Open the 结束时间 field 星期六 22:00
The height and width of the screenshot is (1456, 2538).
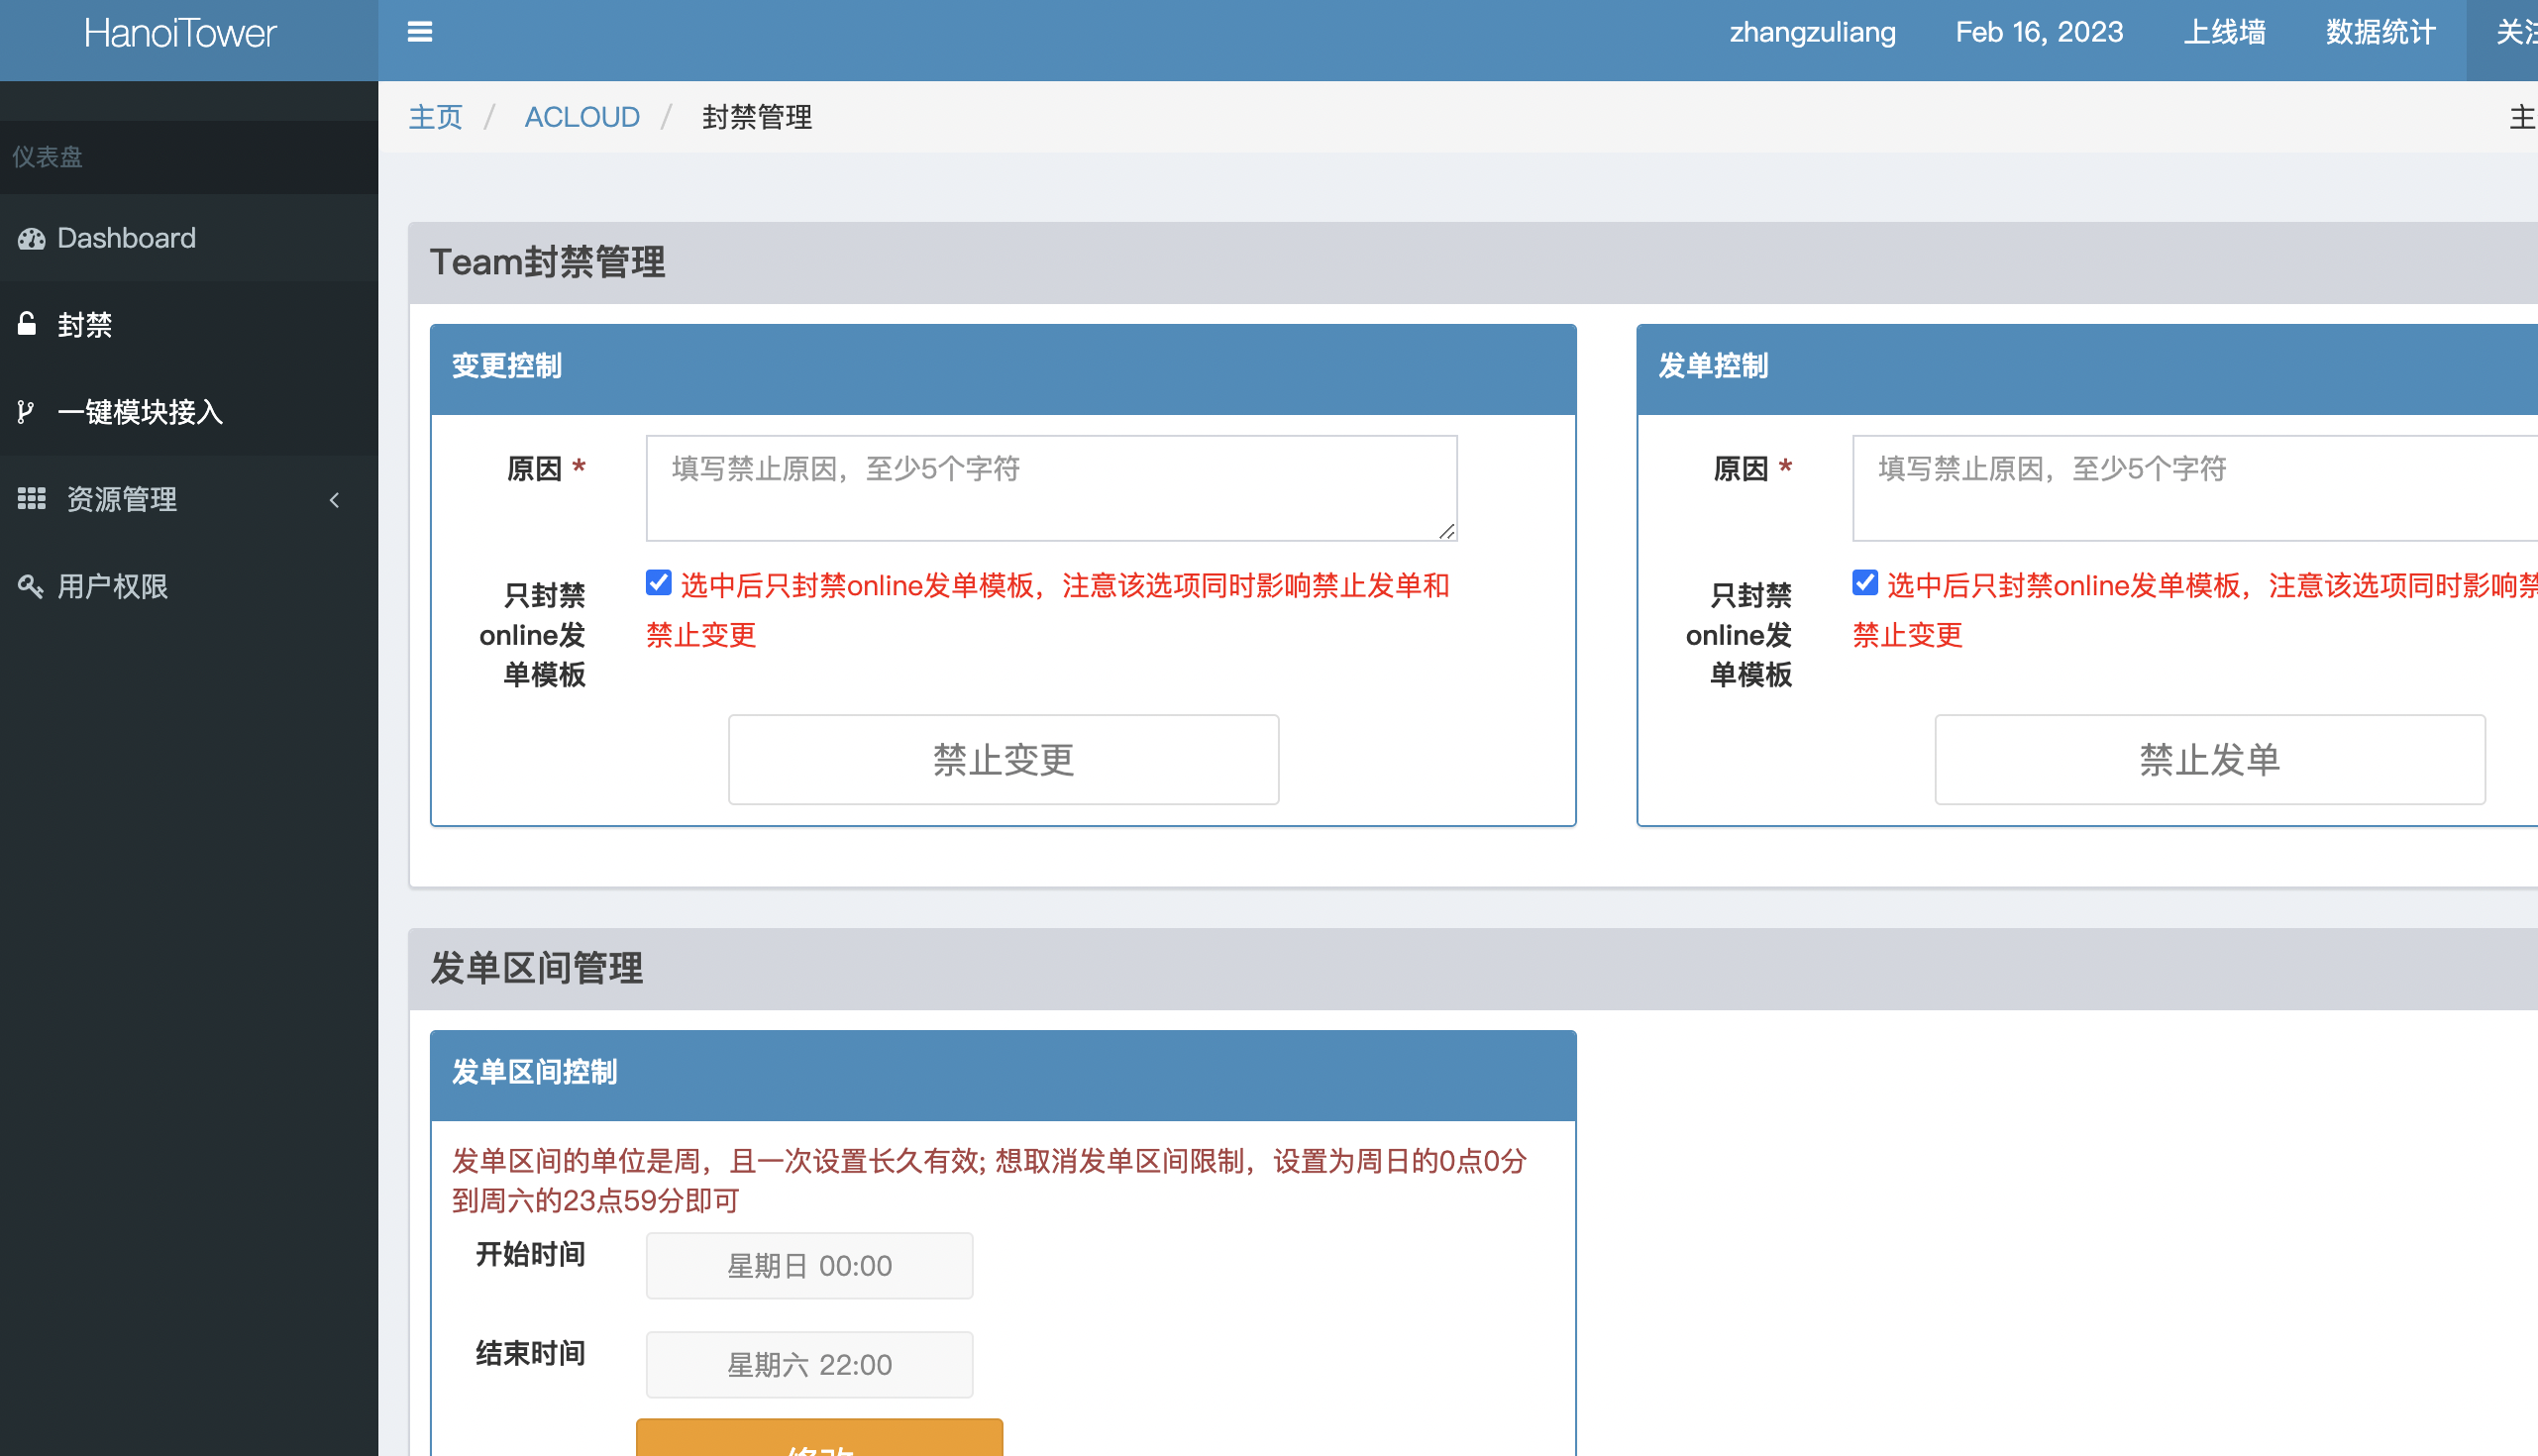tap(809, 1364)
